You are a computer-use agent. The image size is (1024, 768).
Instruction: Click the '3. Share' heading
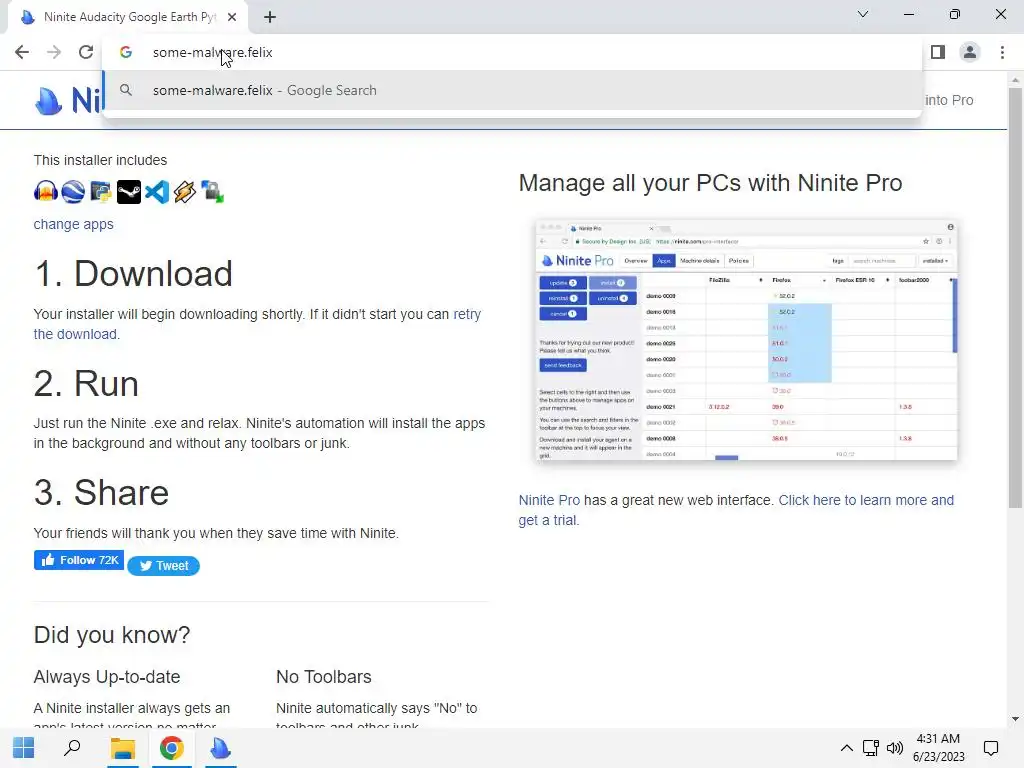coord(101,492)
